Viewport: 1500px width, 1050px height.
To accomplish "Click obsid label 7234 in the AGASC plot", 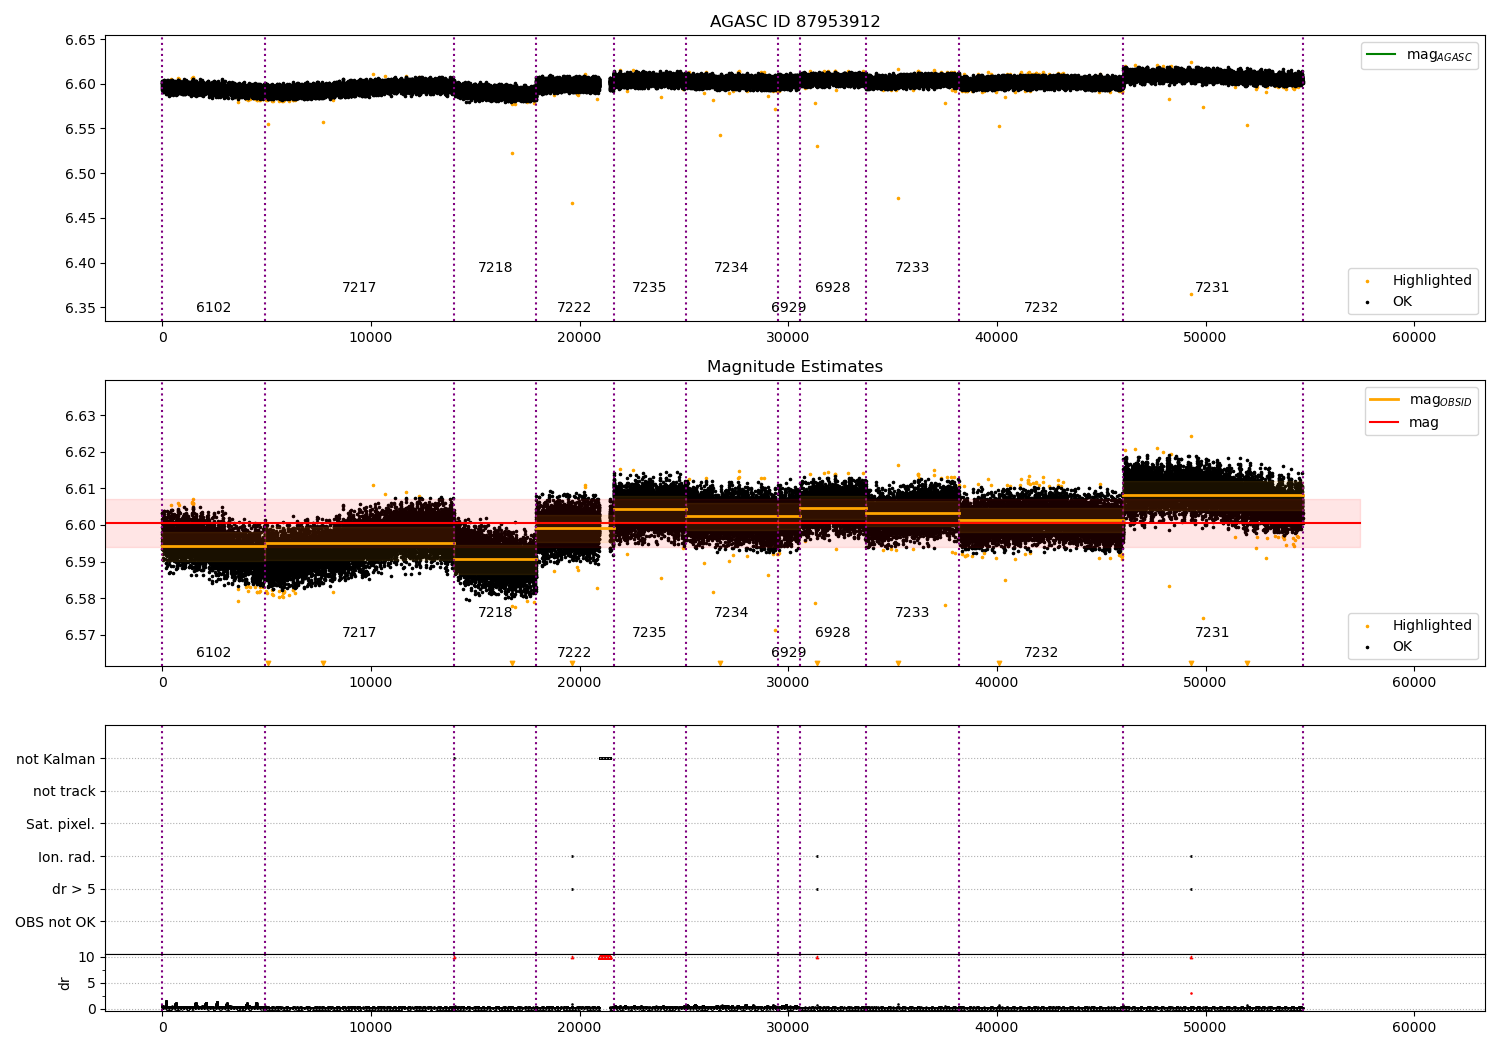I will tap(731, 268).
